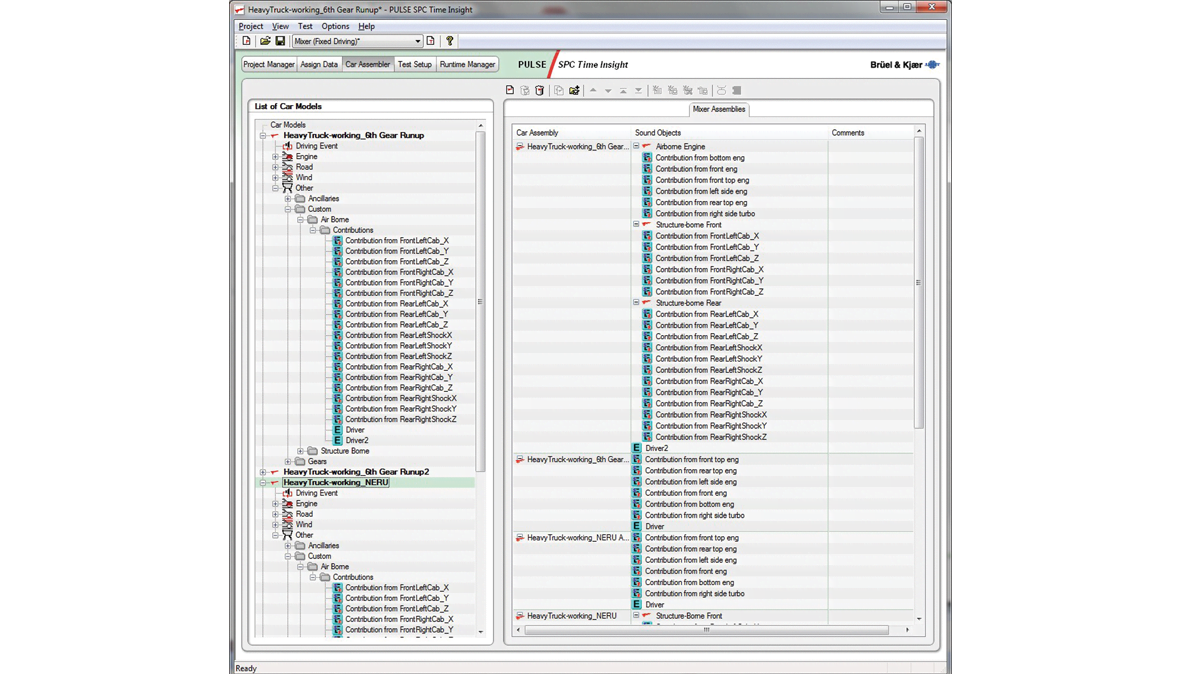Screen dimensions: 1180x674
Task: Open a project with the folder icon
Action: click(x=265, y=41)
